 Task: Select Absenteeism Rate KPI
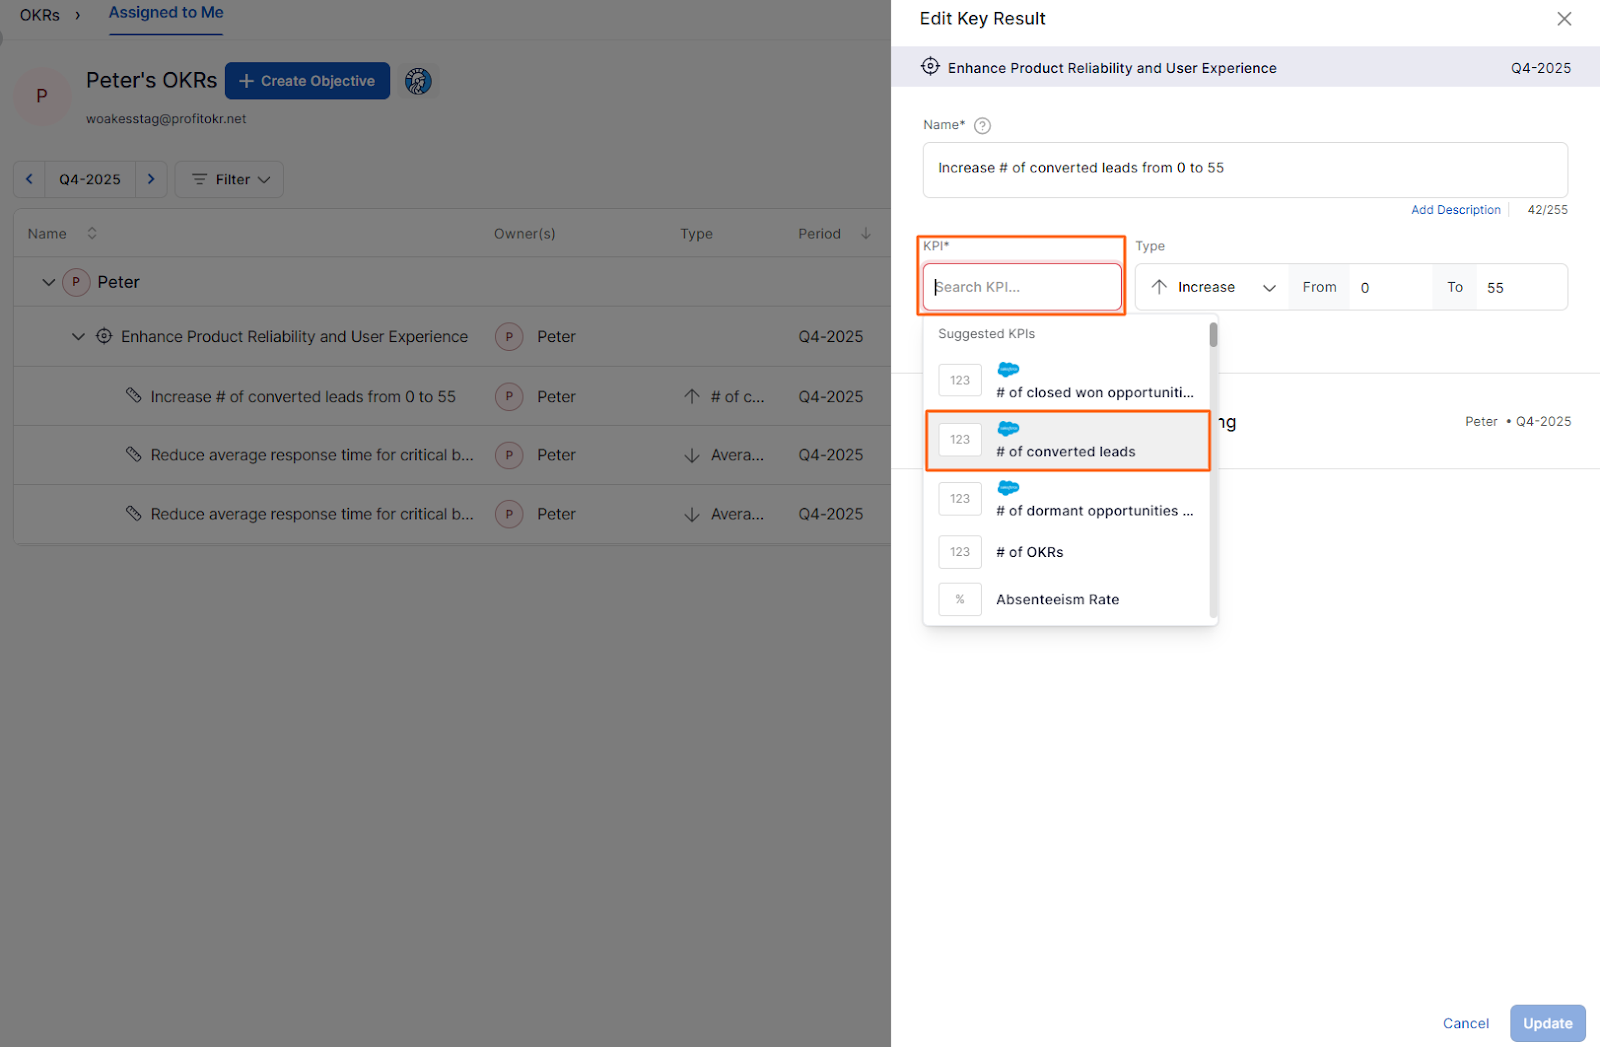click(1067, 599)
